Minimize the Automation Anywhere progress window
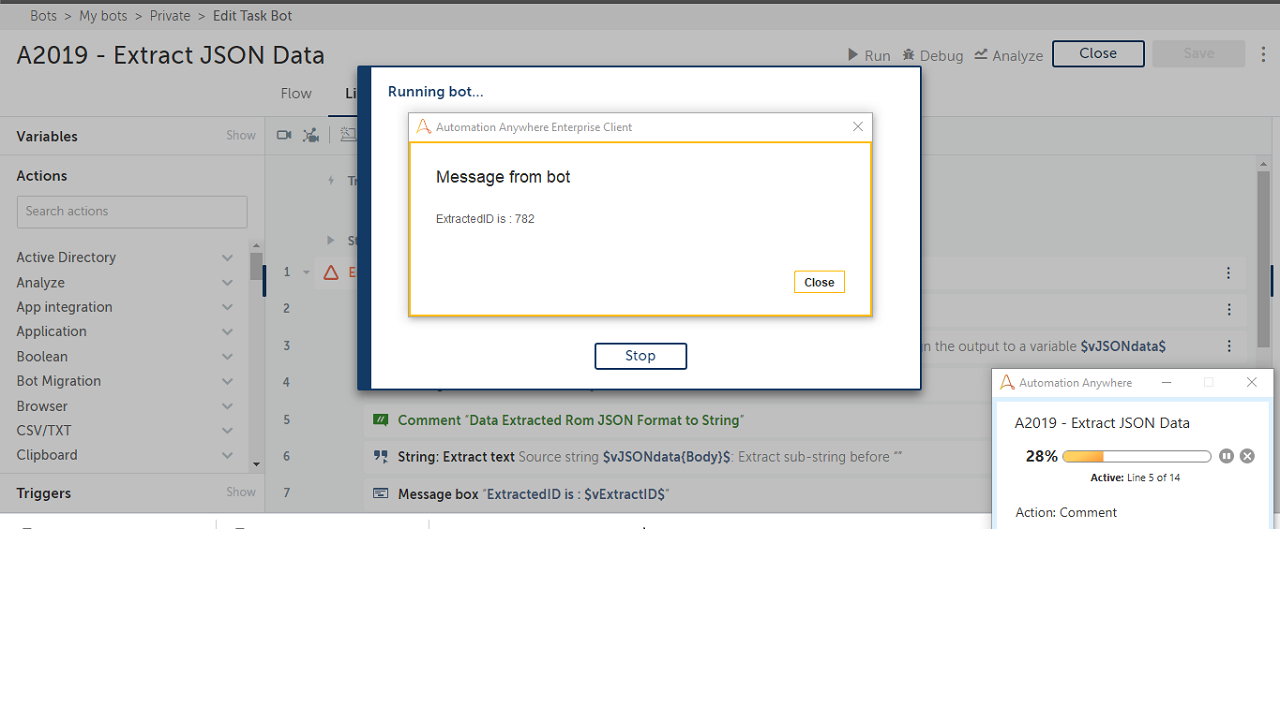The image size is (1280, 720). tap(1166, 383)
